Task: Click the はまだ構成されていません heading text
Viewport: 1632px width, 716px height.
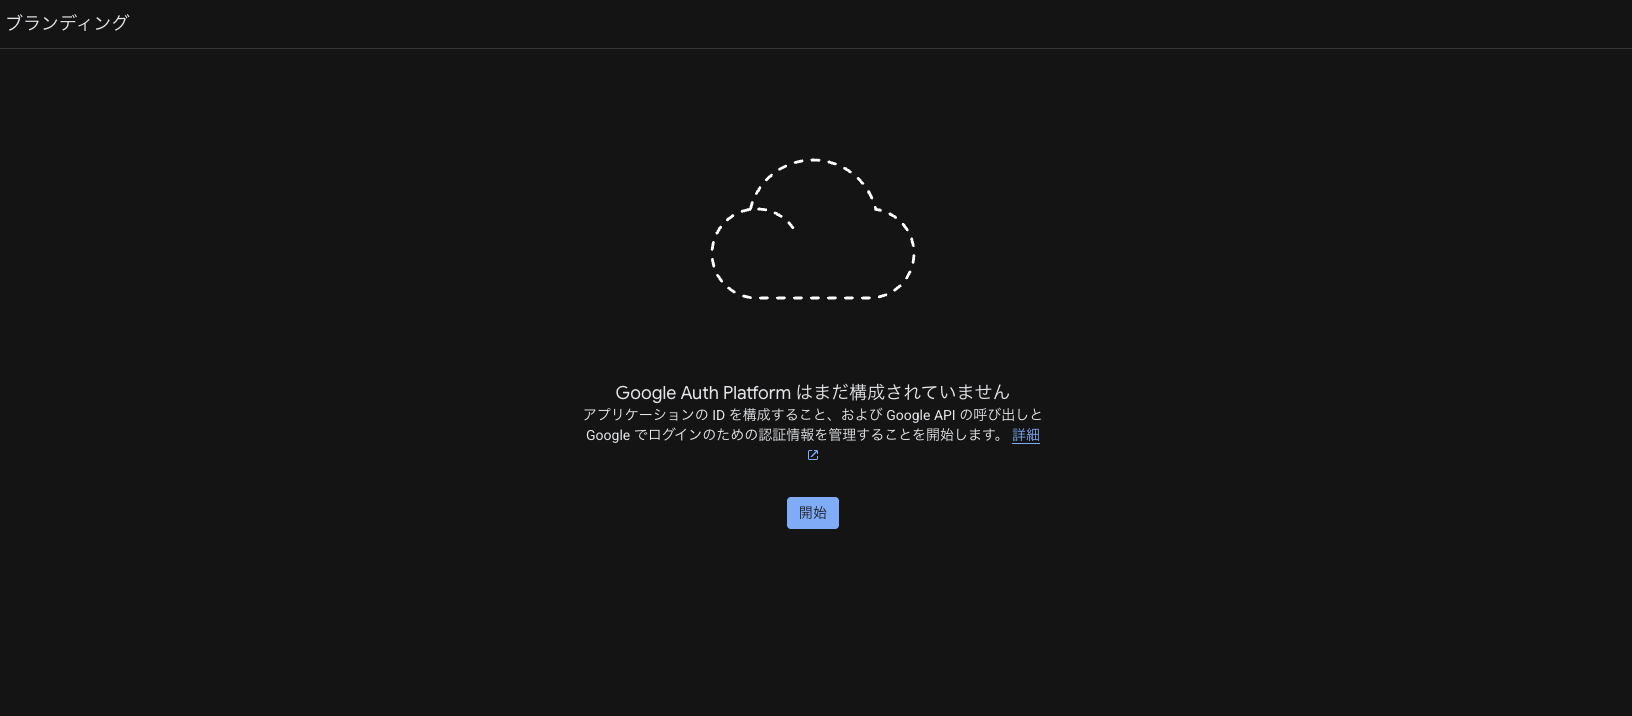Action: point(903,393)
